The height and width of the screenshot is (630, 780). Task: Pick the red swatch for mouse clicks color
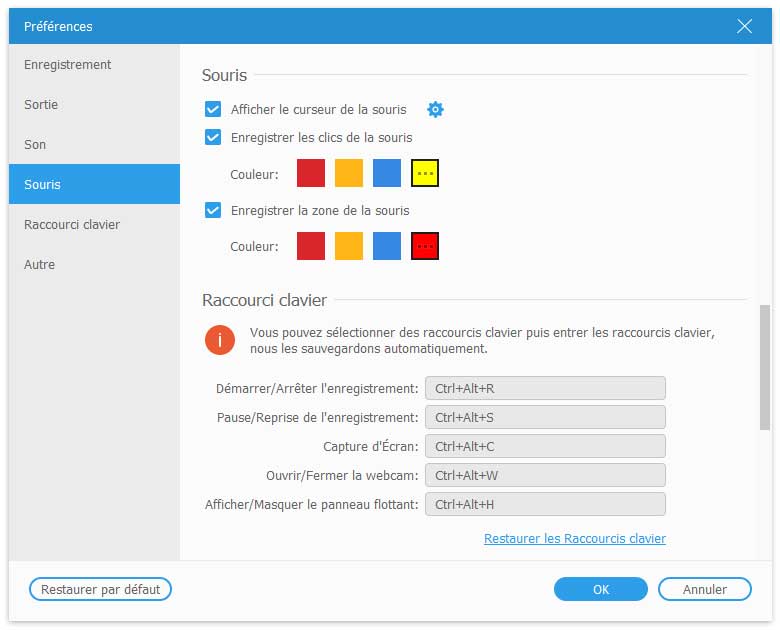311,174
